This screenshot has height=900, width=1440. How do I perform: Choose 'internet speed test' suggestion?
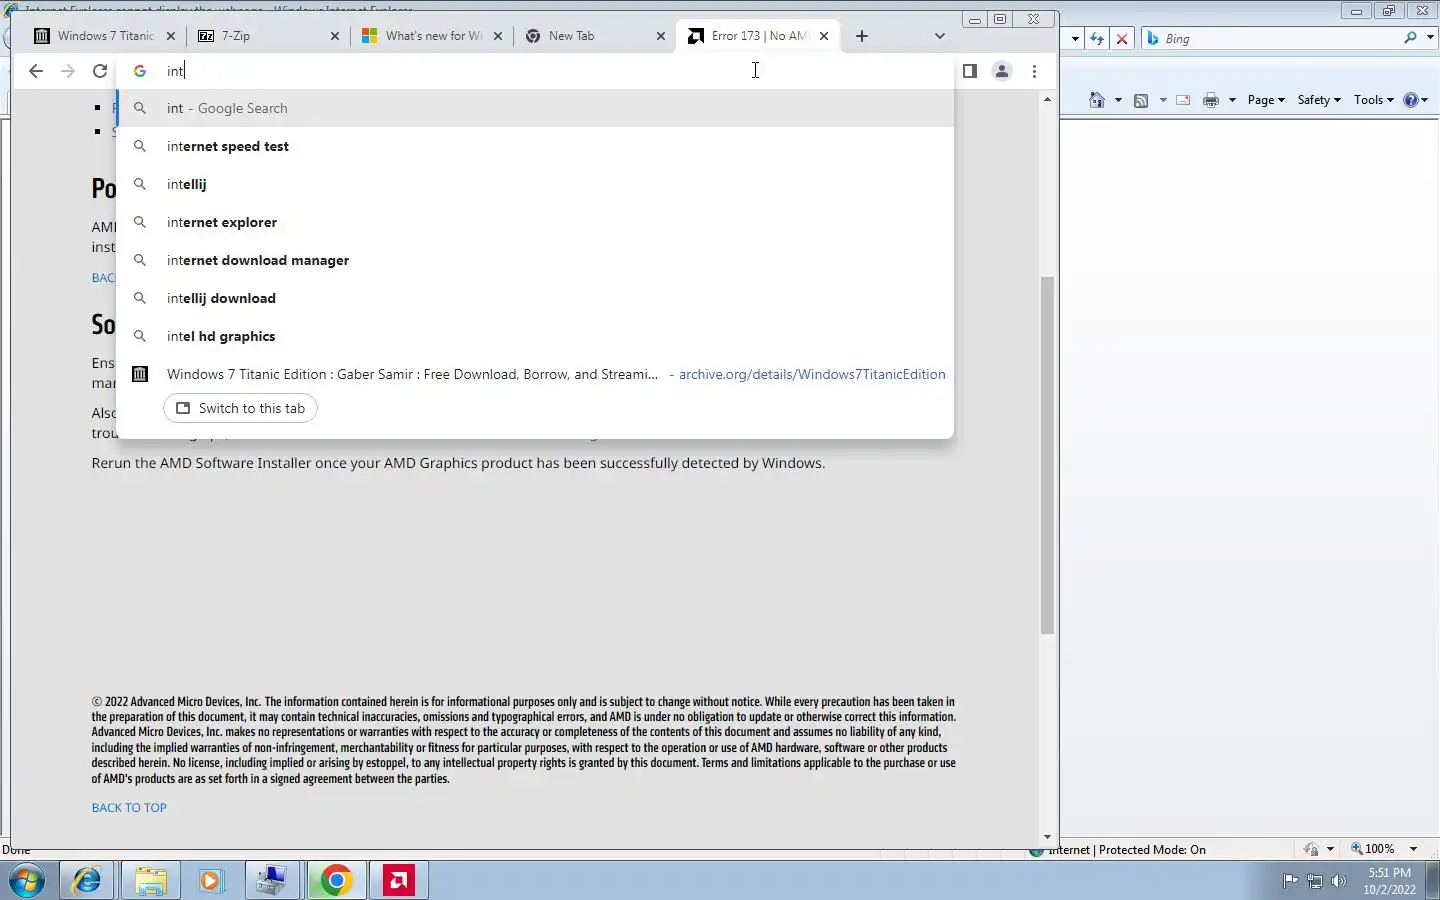(x=535, y=146)
